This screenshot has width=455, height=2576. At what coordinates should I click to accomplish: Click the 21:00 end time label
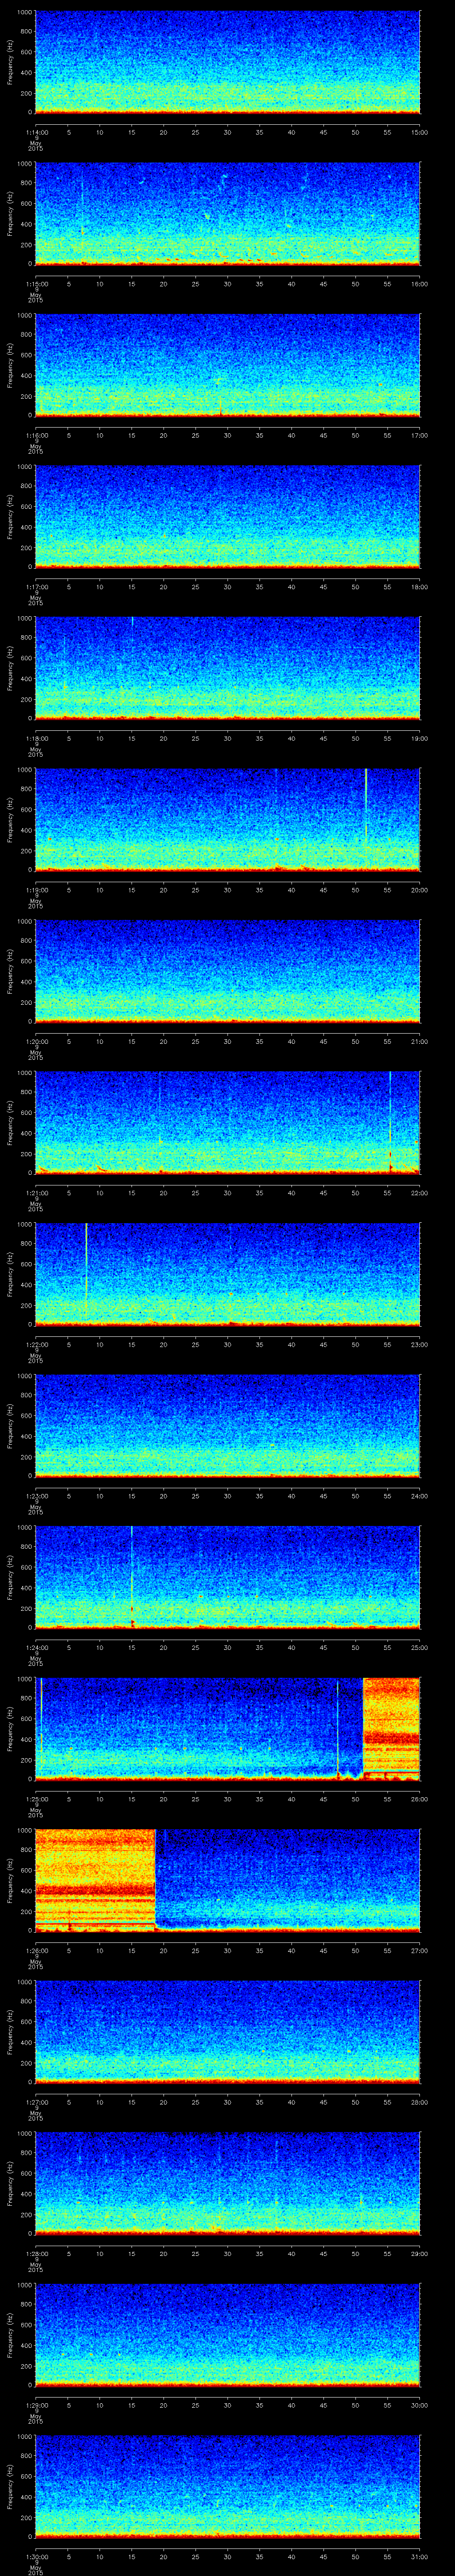point(420,1041)
